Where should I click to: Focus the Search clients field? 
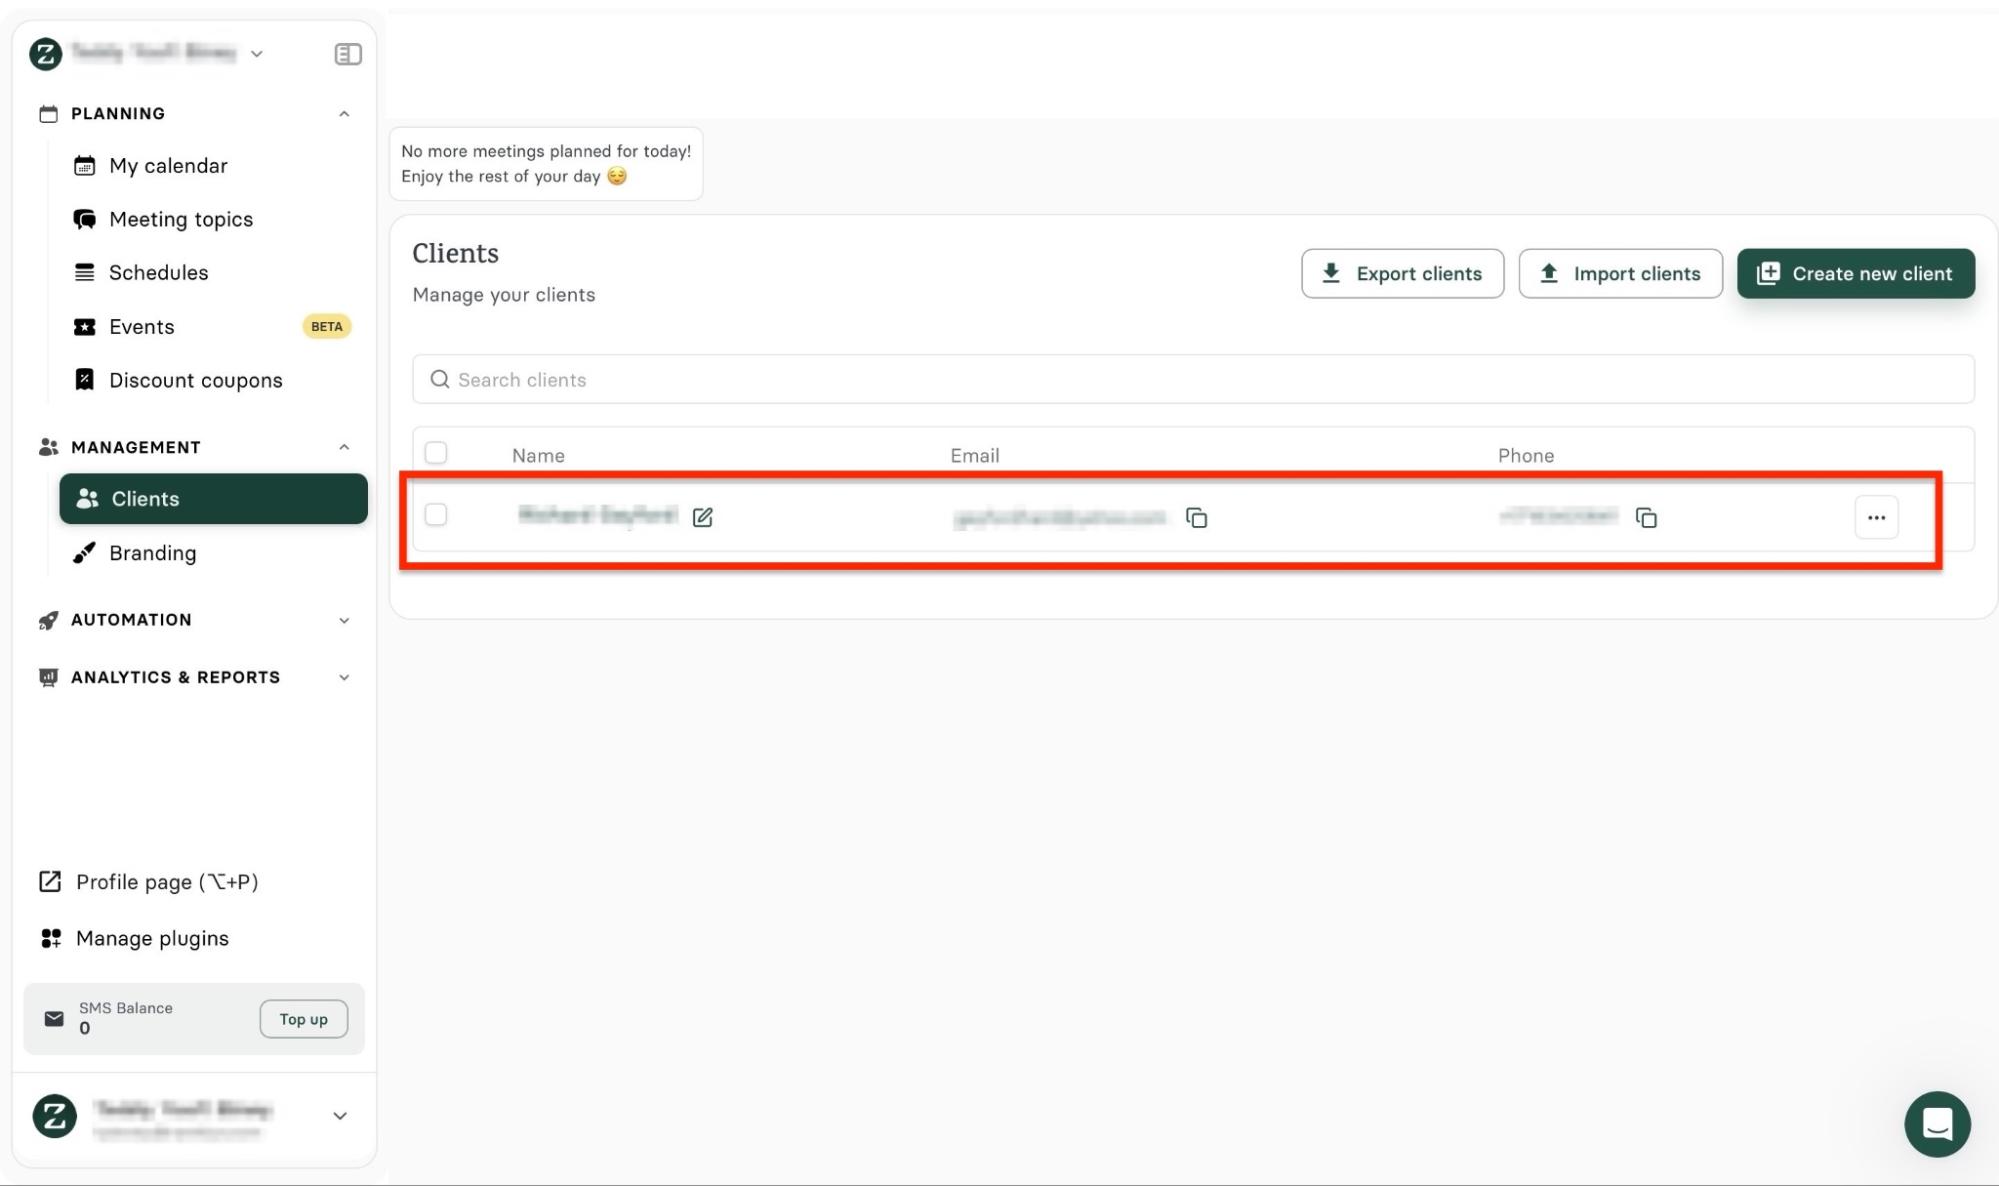pyautogui.click(x=1192, y=379)
